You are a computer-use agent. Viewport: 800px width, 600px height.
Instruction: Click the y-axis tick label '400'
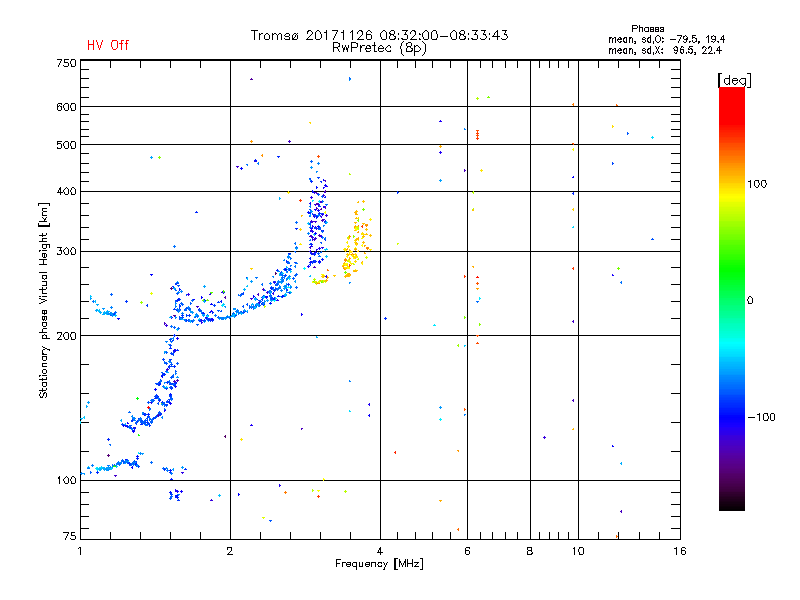click(x=66, y=192)
